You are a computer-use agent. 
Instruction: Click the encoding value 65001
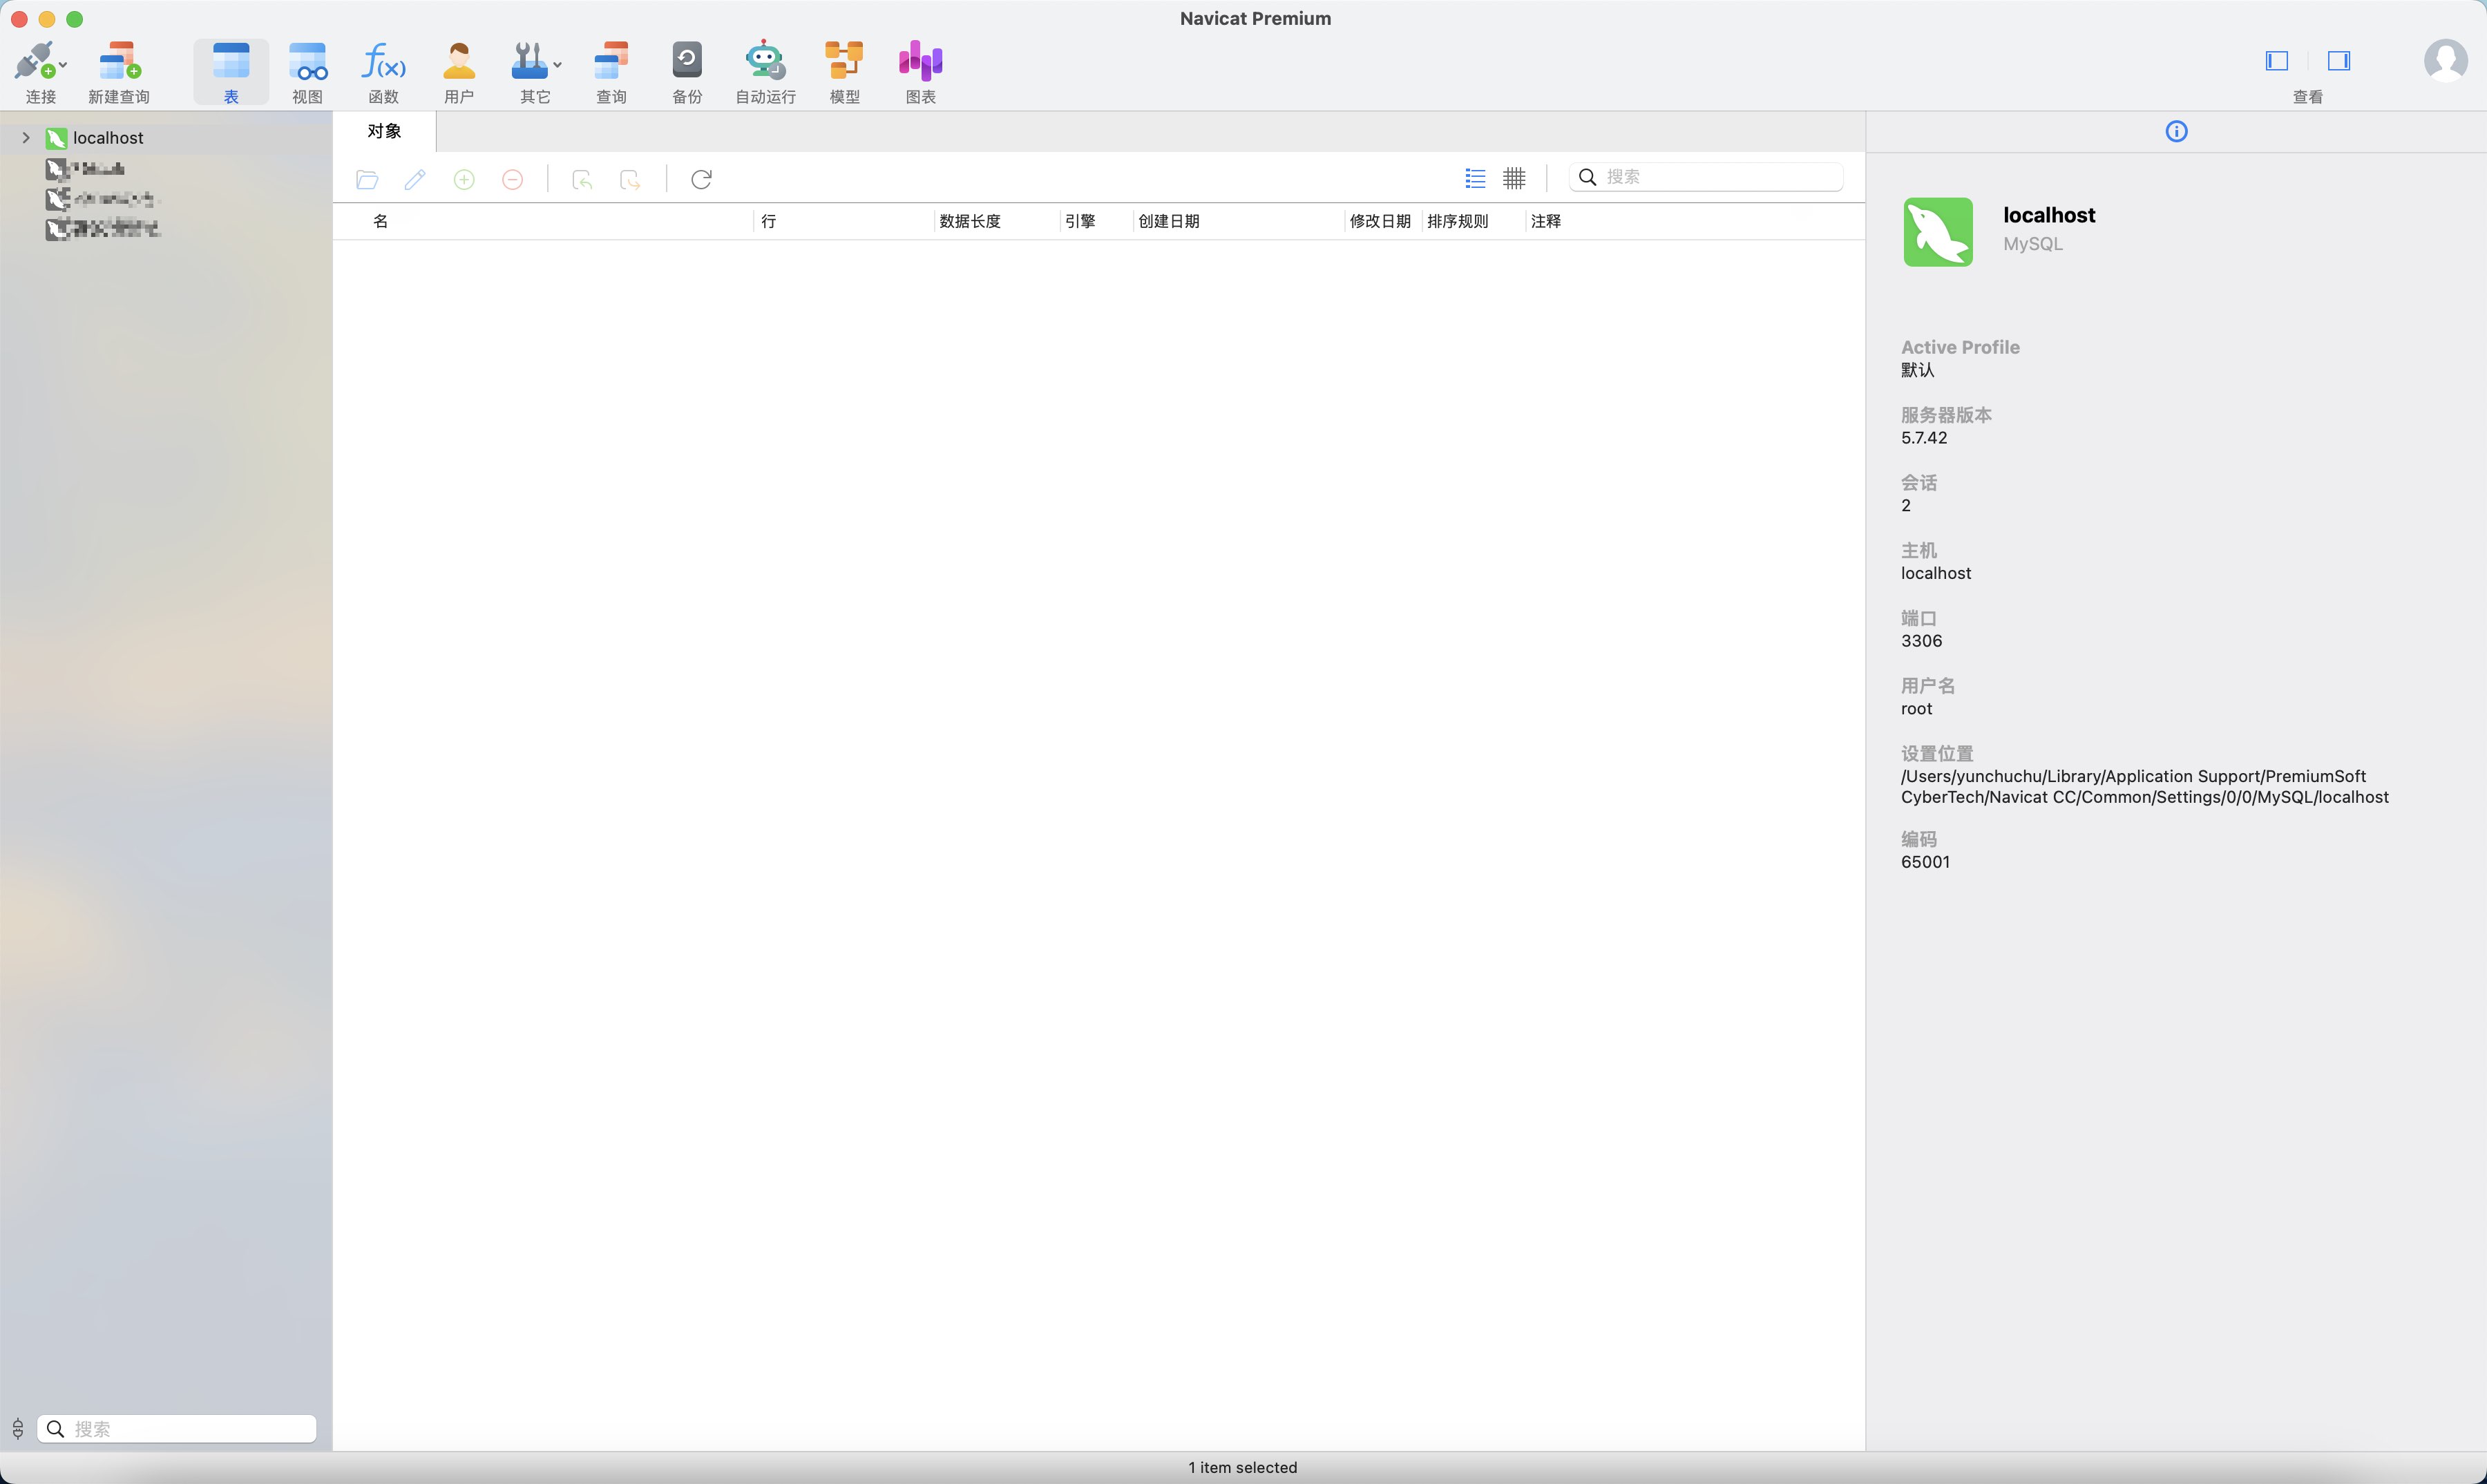pos(1925,862)
